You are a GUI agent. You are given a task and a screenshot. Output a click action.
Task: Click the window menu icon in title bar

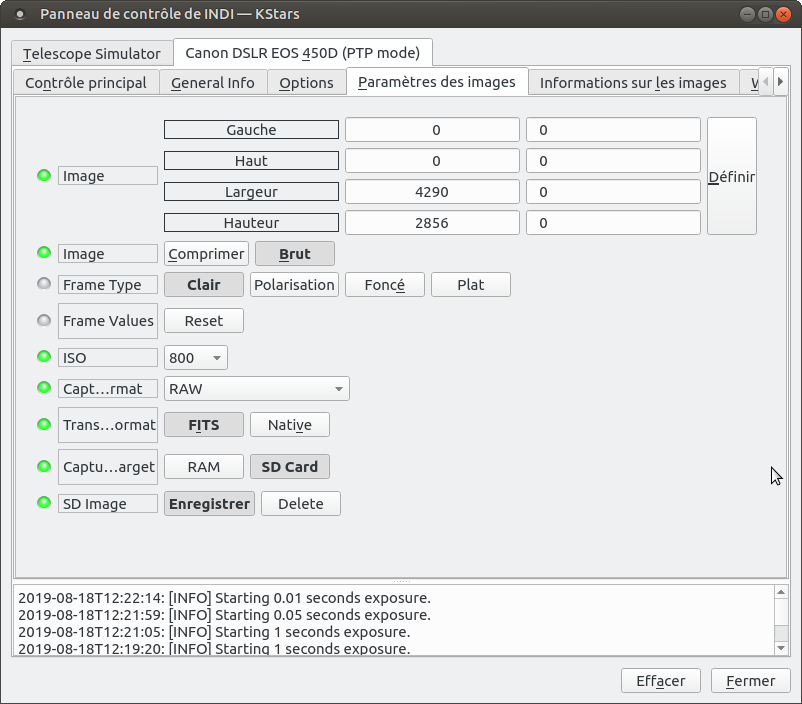pyautogui.click(x=19, y=14)
